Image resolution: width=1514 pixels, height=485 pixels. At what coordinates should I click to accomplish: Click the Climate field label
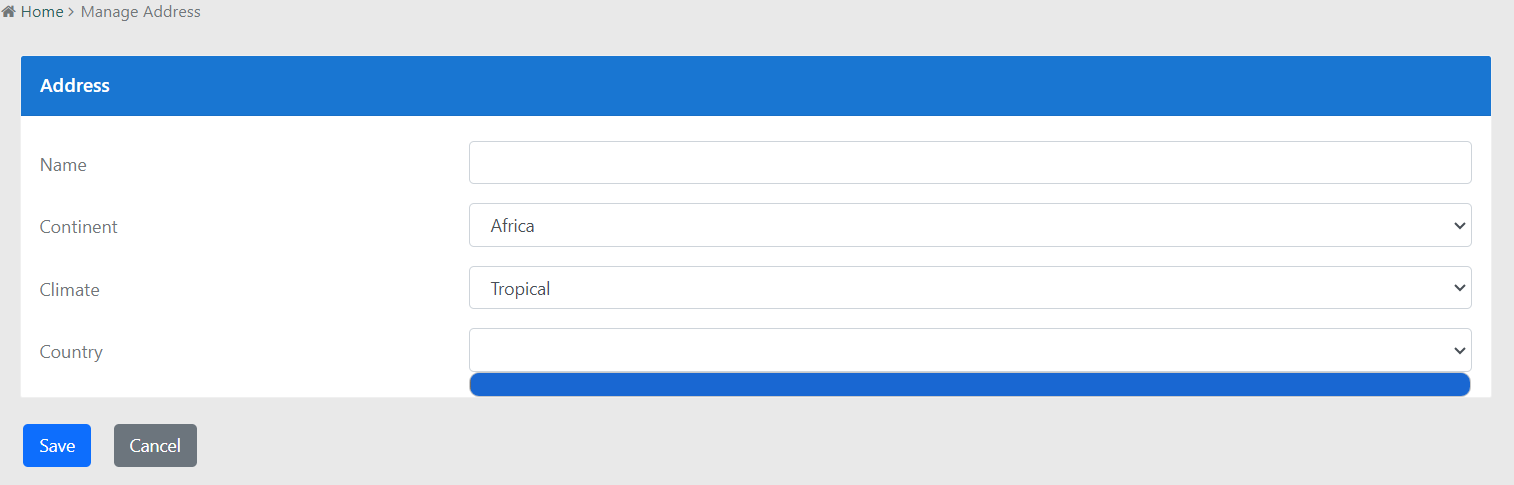69,290
